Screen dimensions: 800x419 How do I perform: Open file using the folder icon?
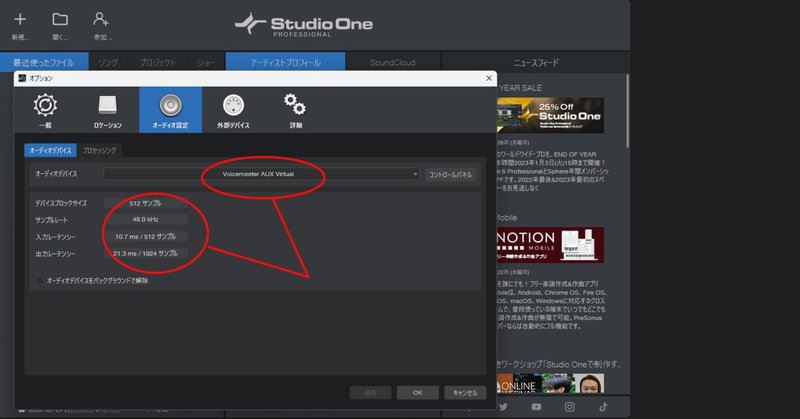tap(60, 20)
